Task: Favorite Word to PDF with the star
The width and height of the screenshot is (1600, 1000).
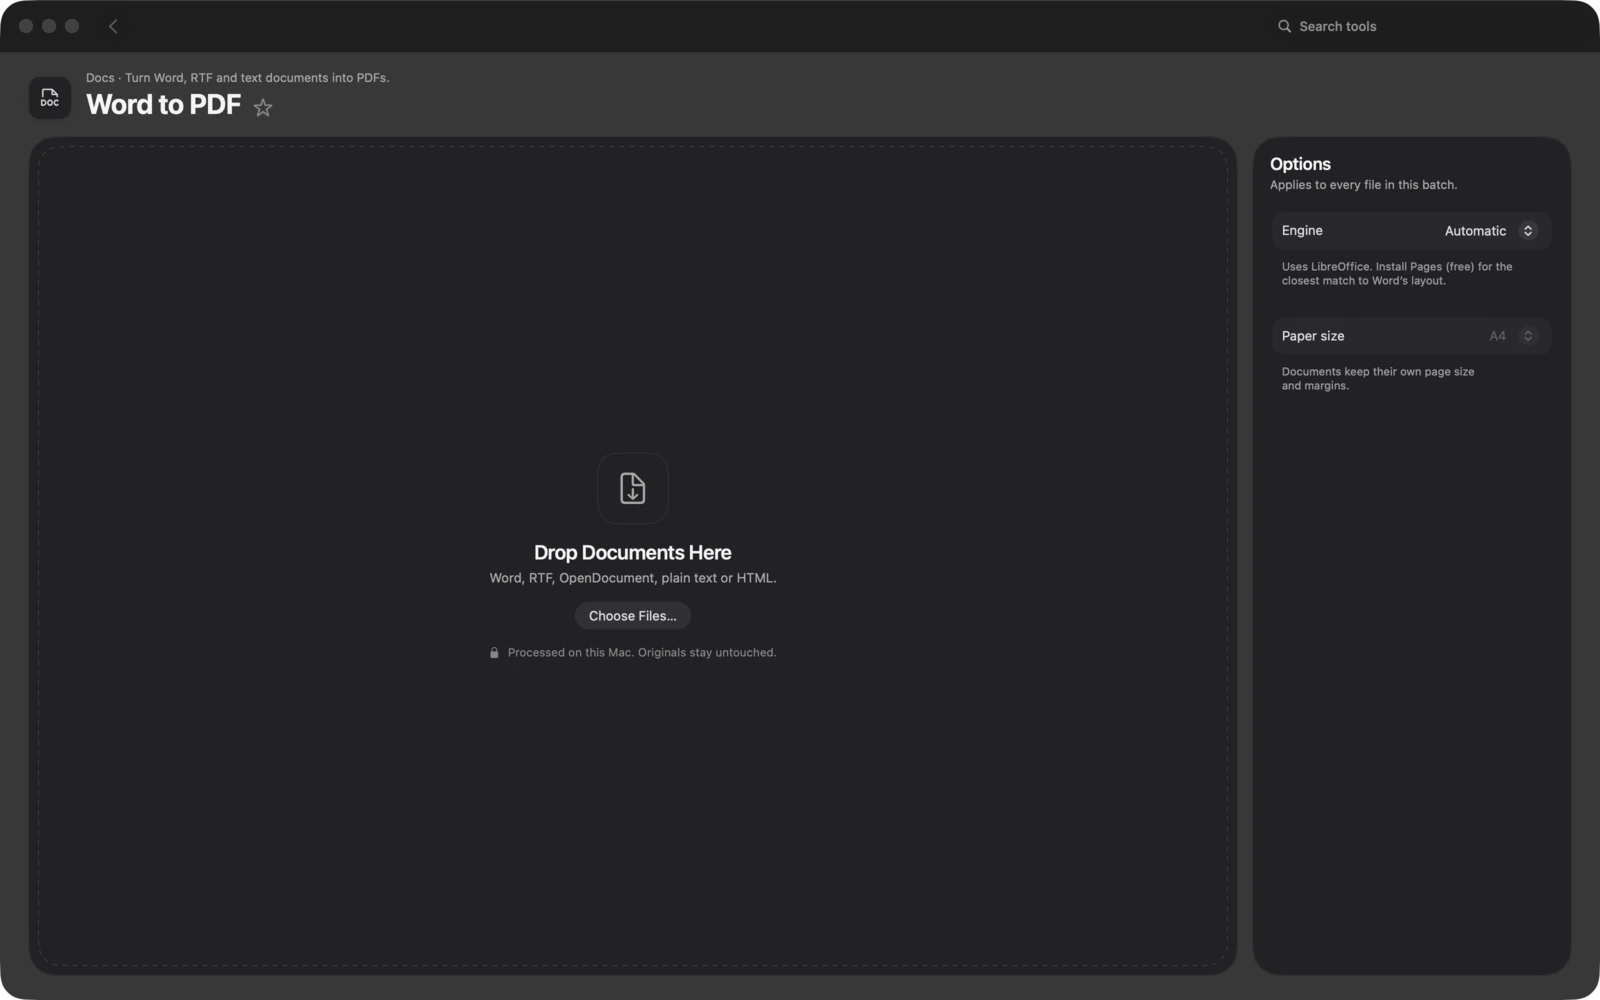Action: click(x=263, y=107)
